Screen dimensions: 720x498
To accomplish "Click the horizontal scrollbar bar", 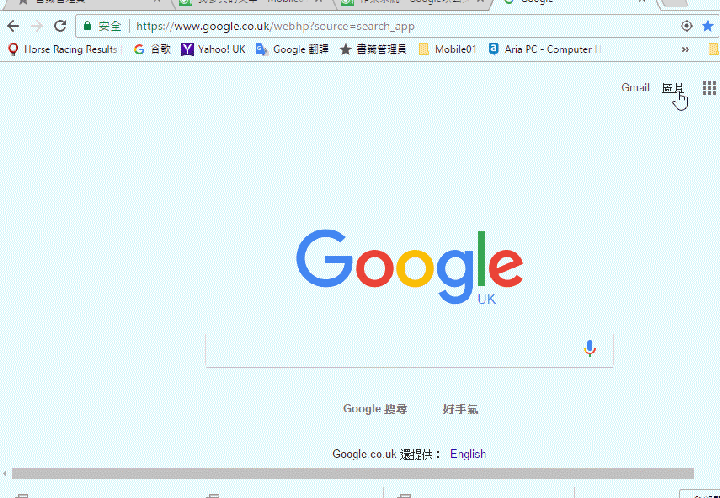I will pyautogui.click(x=353, y=473).
